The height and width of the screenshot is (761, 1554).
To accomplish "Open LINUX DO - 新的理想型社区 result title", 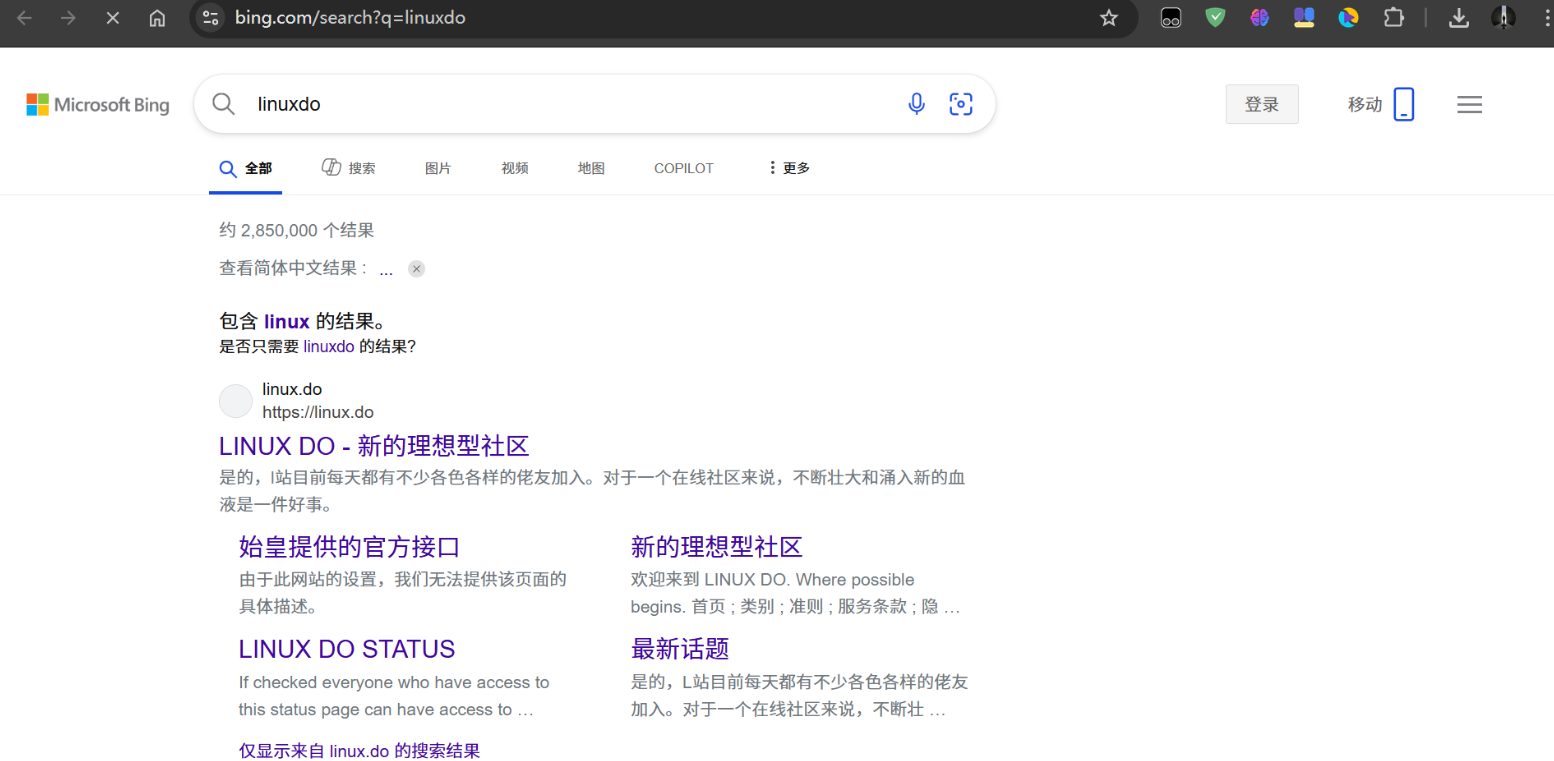I will tap(374, 446).
